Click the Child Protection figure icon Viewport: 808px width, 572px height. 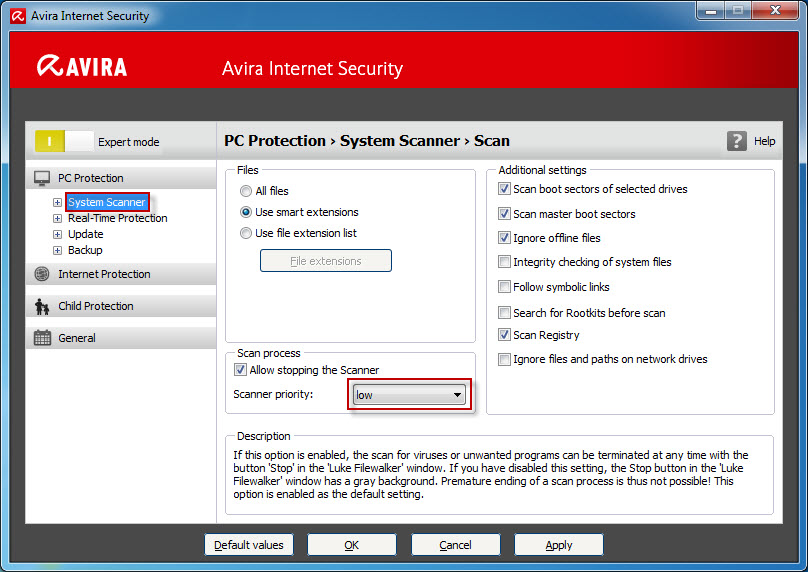[x=42, y=306]
